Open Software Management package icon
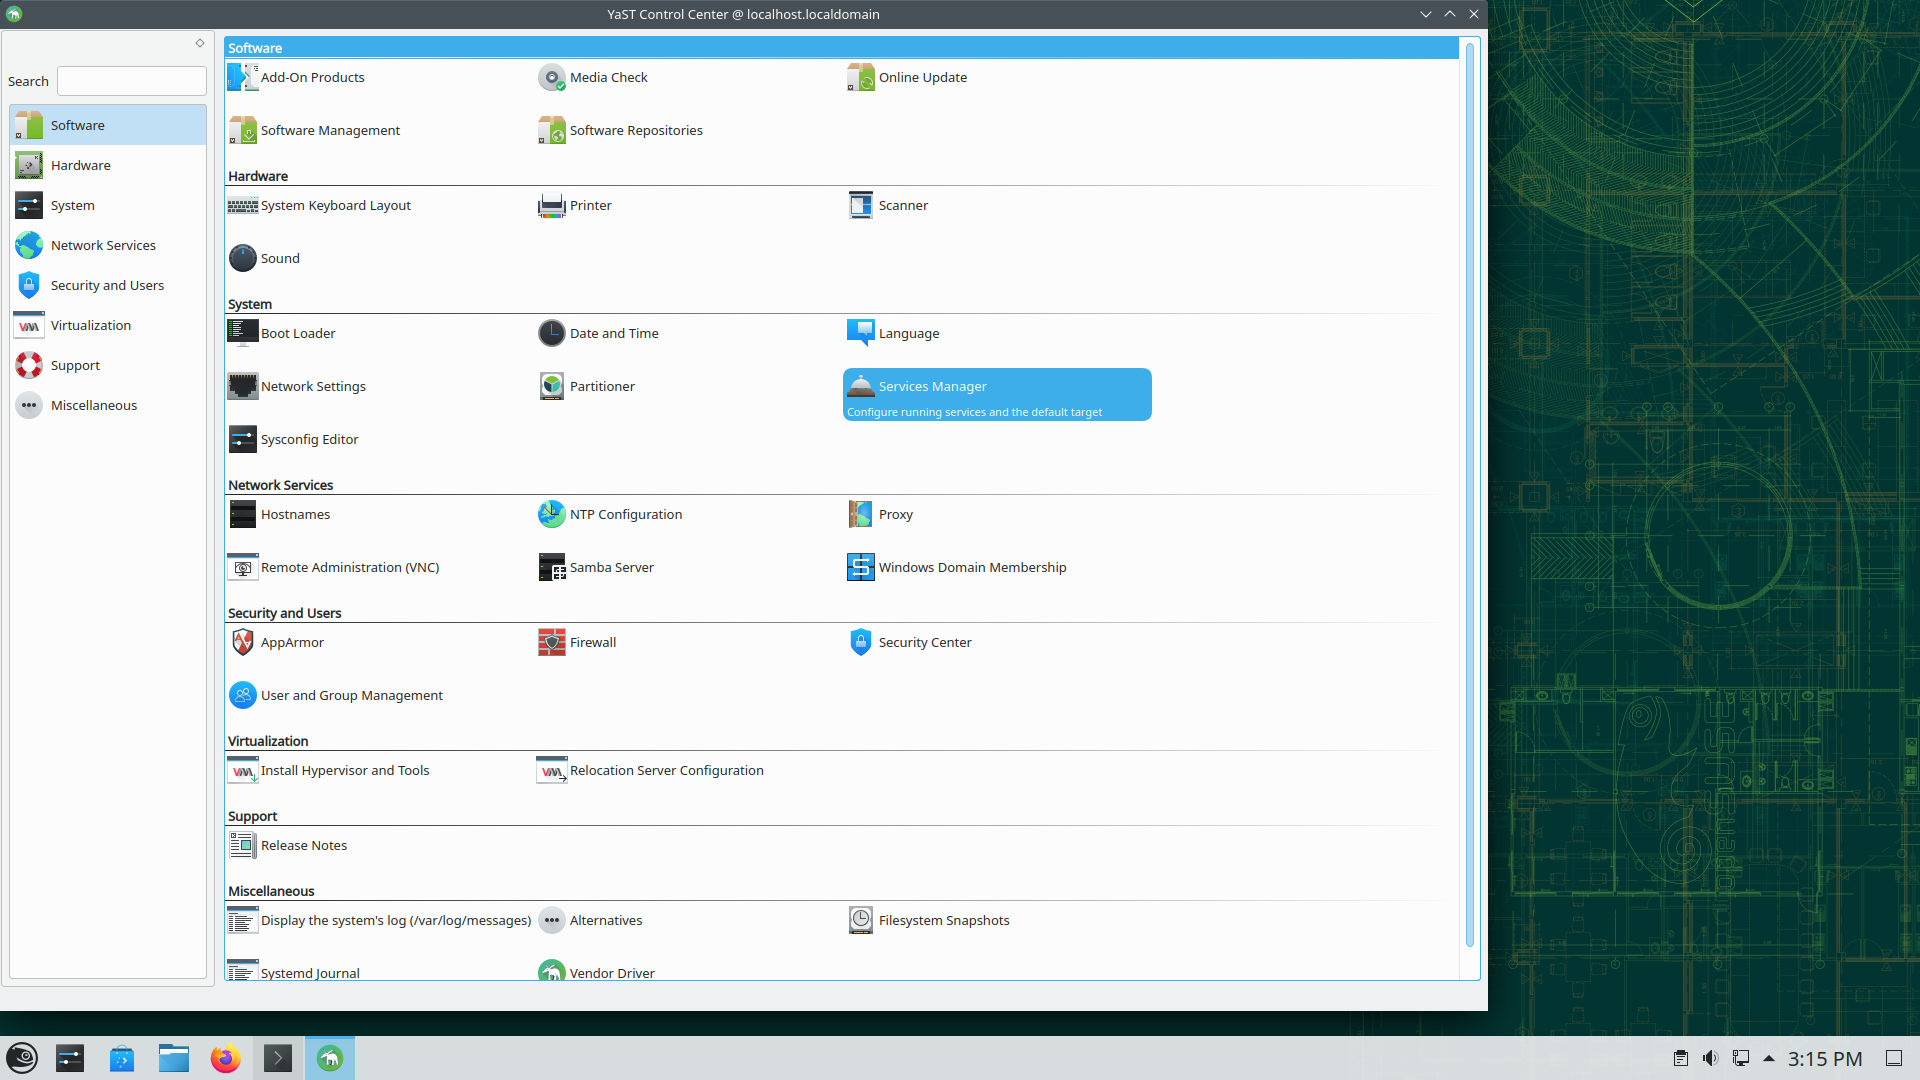1920x1080 pixels. click(x=243, y=130)
